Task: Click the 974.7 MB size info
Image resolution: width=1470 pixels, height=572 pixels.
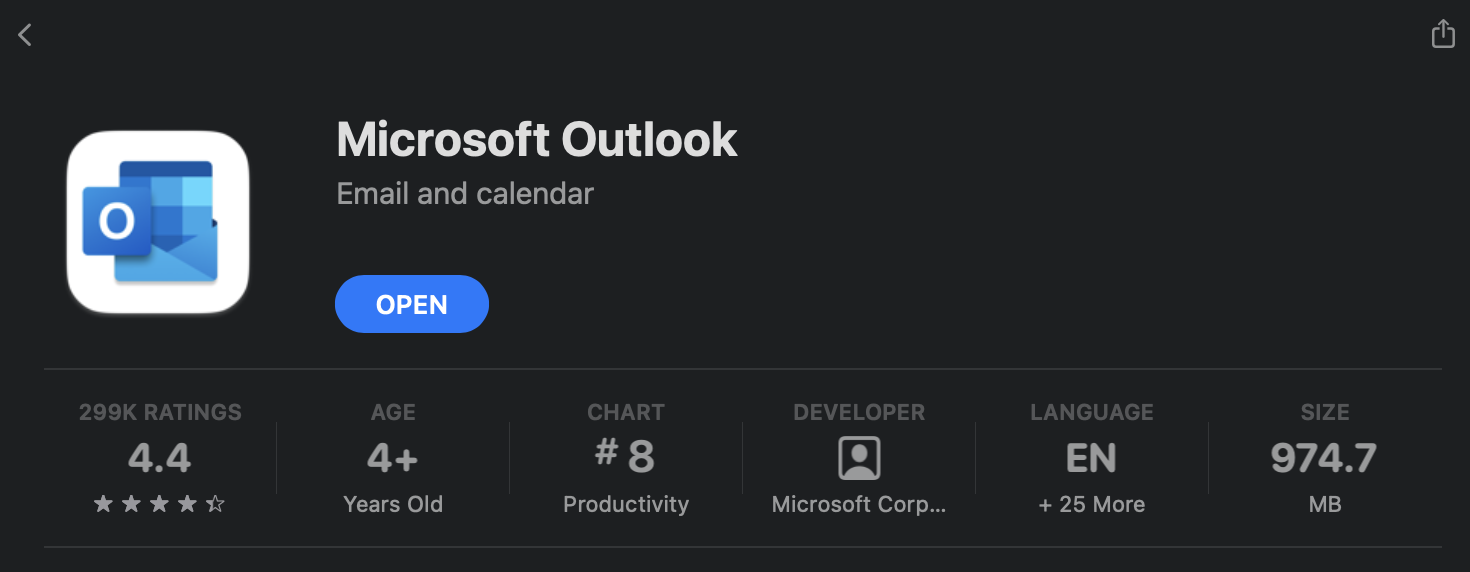Action: 1324,475
